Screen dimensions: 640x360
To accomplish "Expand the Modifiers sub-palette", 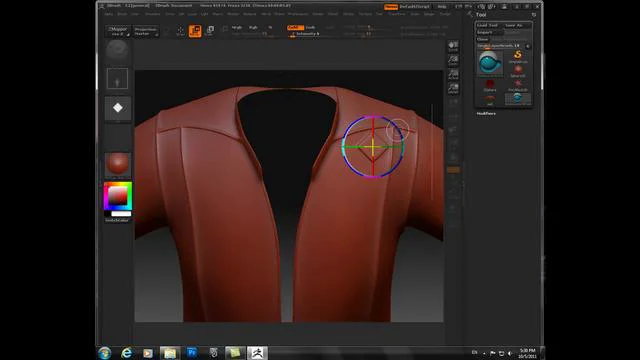I will tap(486, 113).
